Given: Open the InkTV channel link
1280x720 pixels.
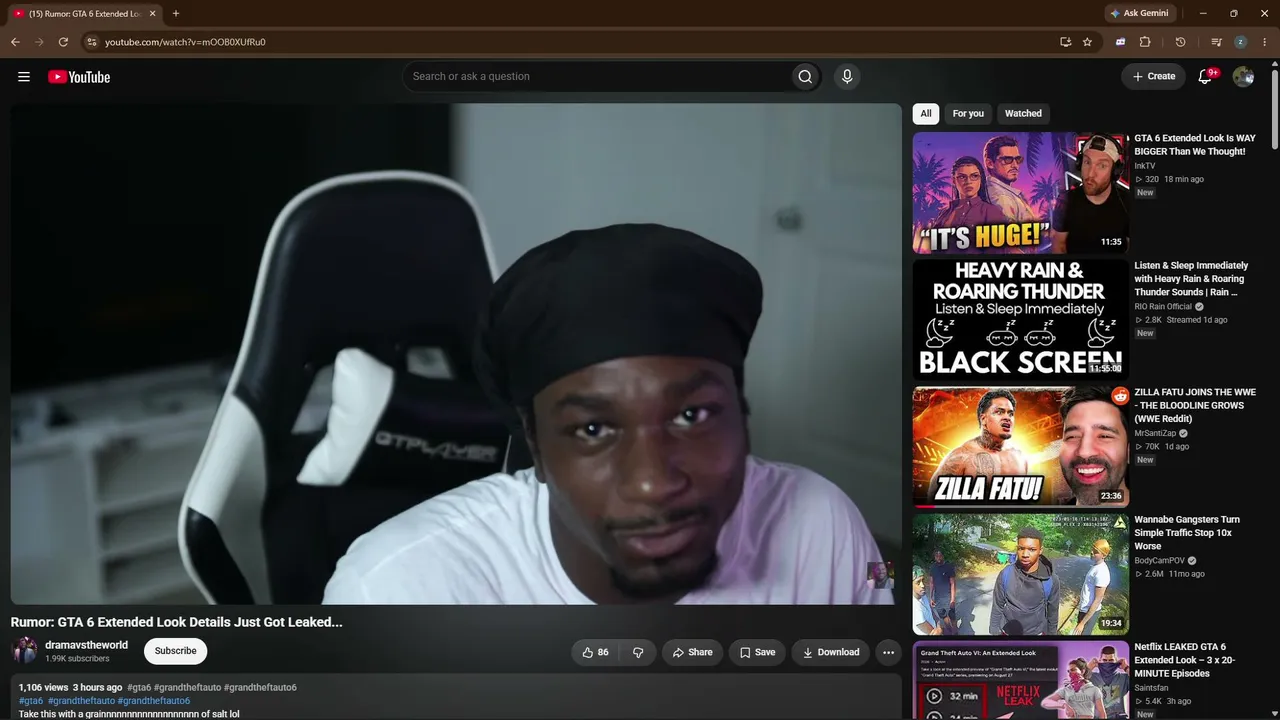Looking at the screenshot, I should pyautogui.click(x=1144, y=166).
